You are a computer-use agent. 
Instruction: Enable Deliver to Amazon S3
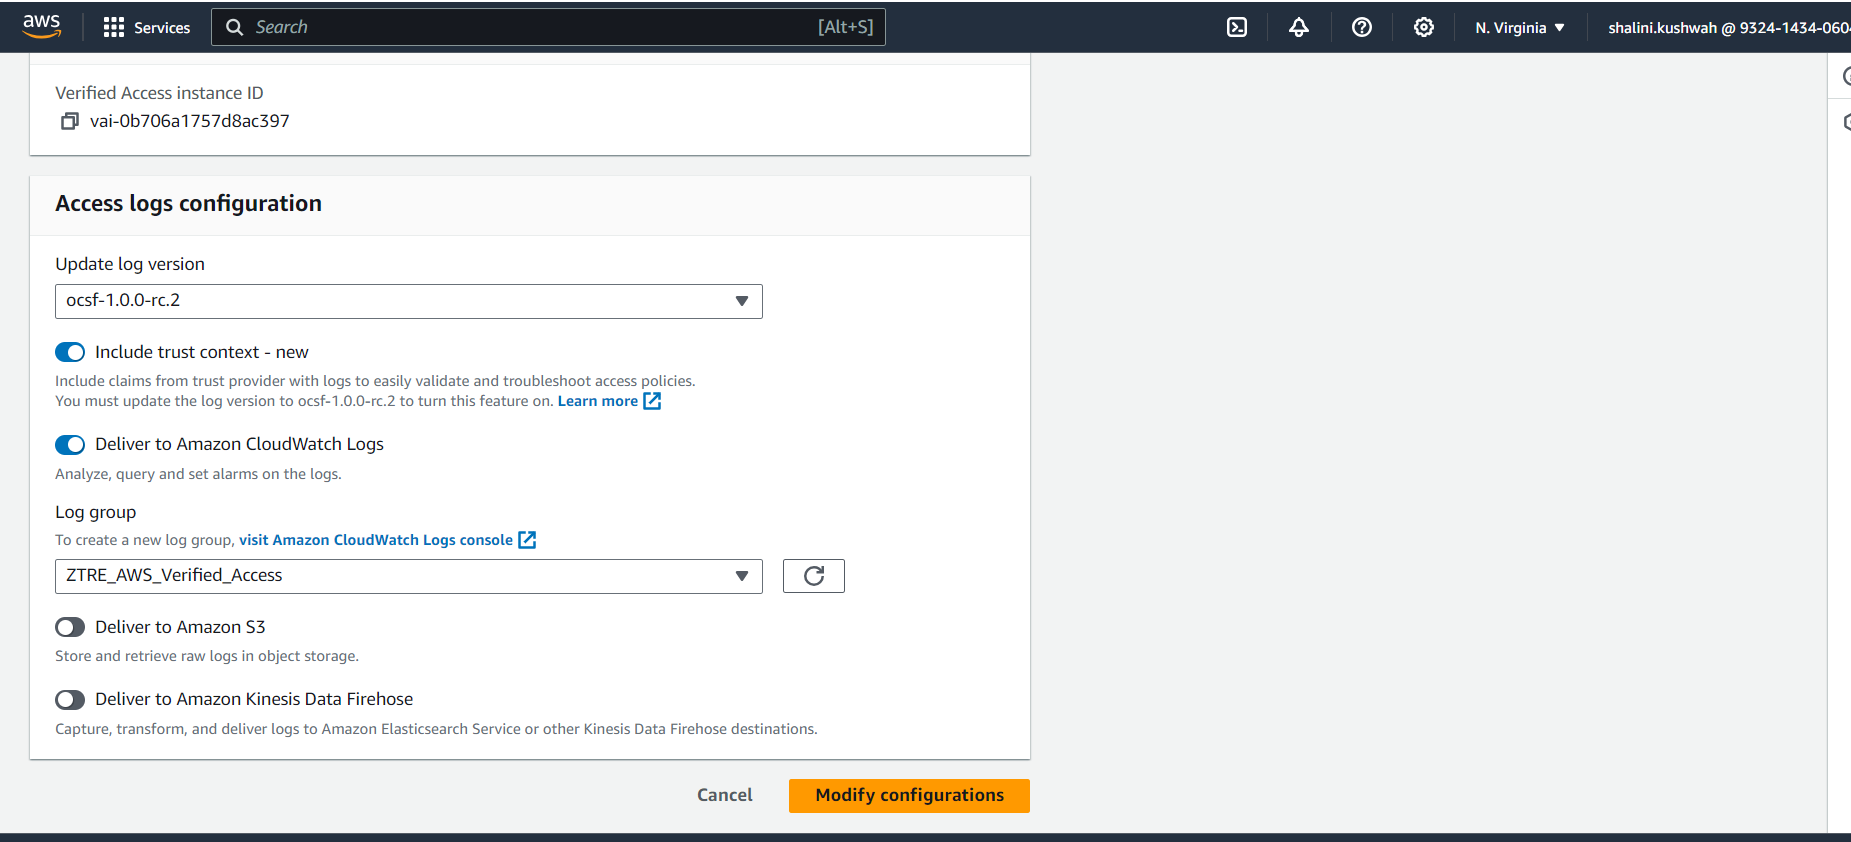tap(70, 627)
